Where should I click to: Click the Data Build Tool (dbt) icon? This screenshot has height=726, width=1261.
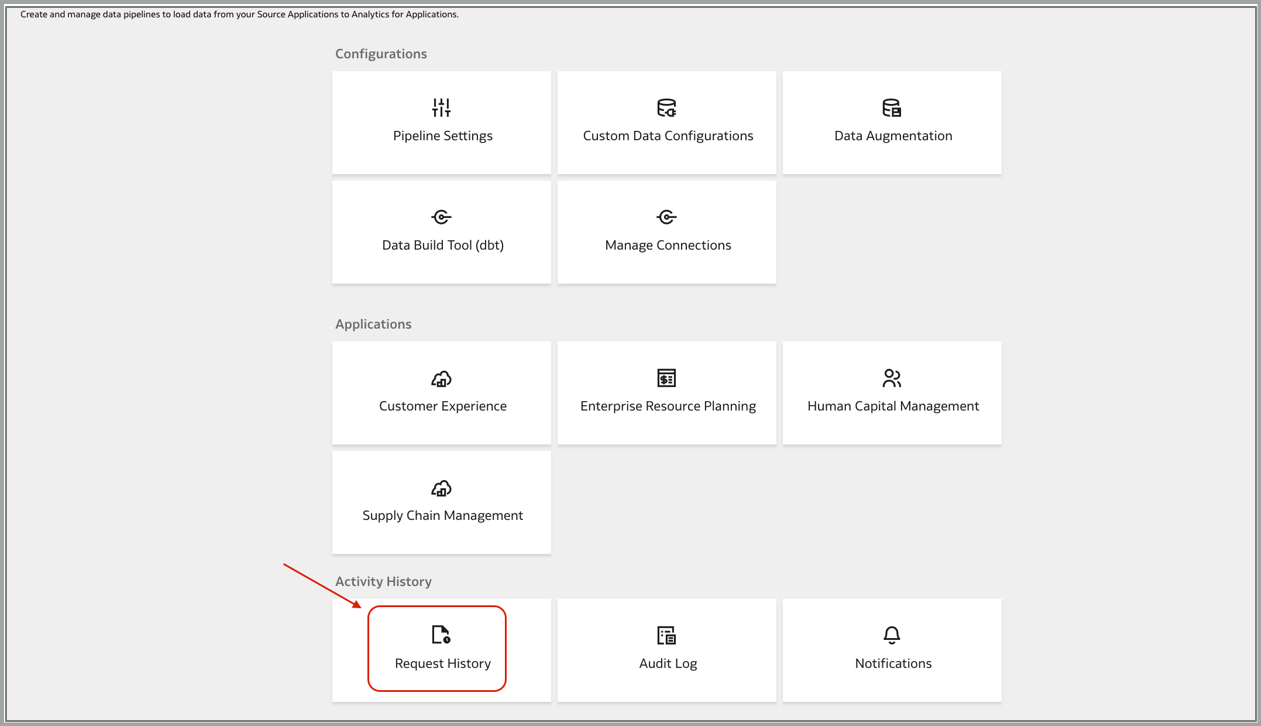[x=441, y=217]
